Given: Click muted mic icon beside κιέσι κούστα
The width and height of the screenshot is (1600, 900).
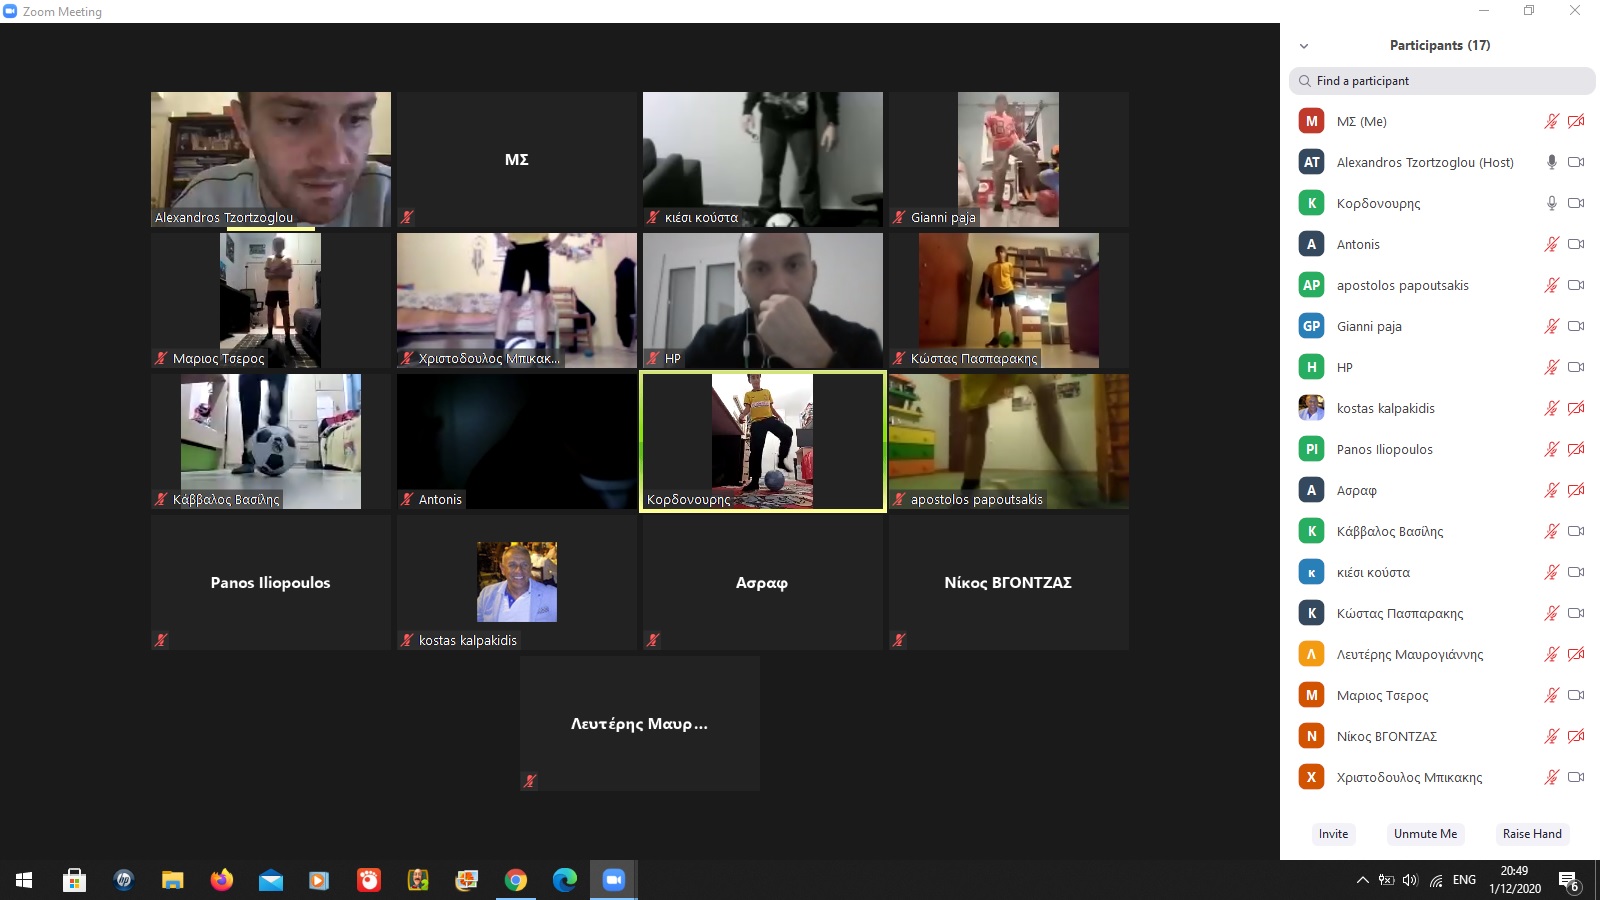Looking at the screenshot, I should (1551, 572).
